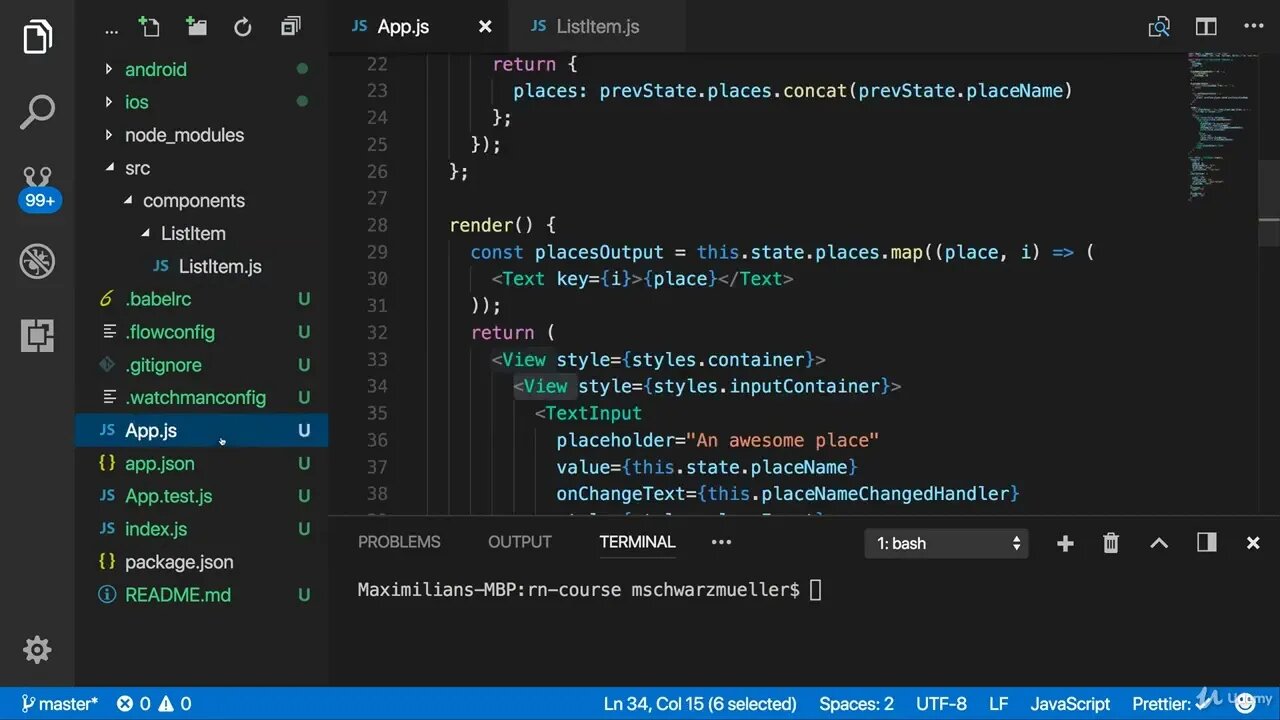This screenshot has height=720, width=1280.
Task: Switch to the App.js editor tab
Action: (403, 27)
